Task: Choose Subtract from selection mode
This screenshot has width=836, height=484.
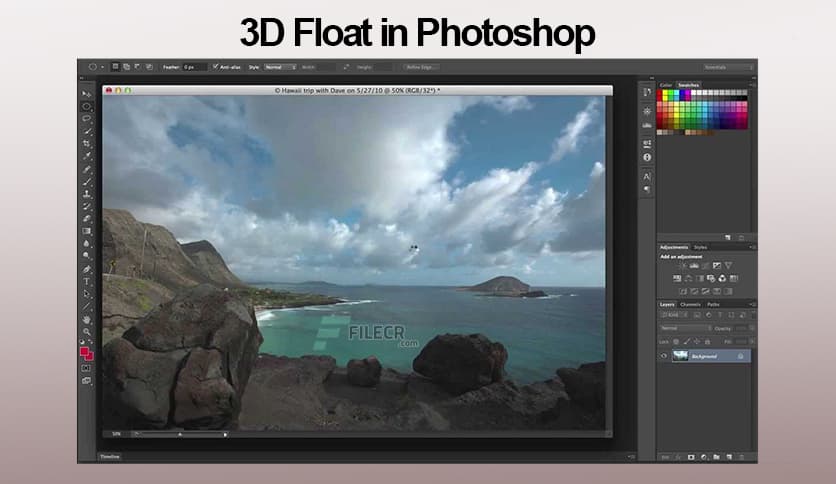Action: coord(138,67)
